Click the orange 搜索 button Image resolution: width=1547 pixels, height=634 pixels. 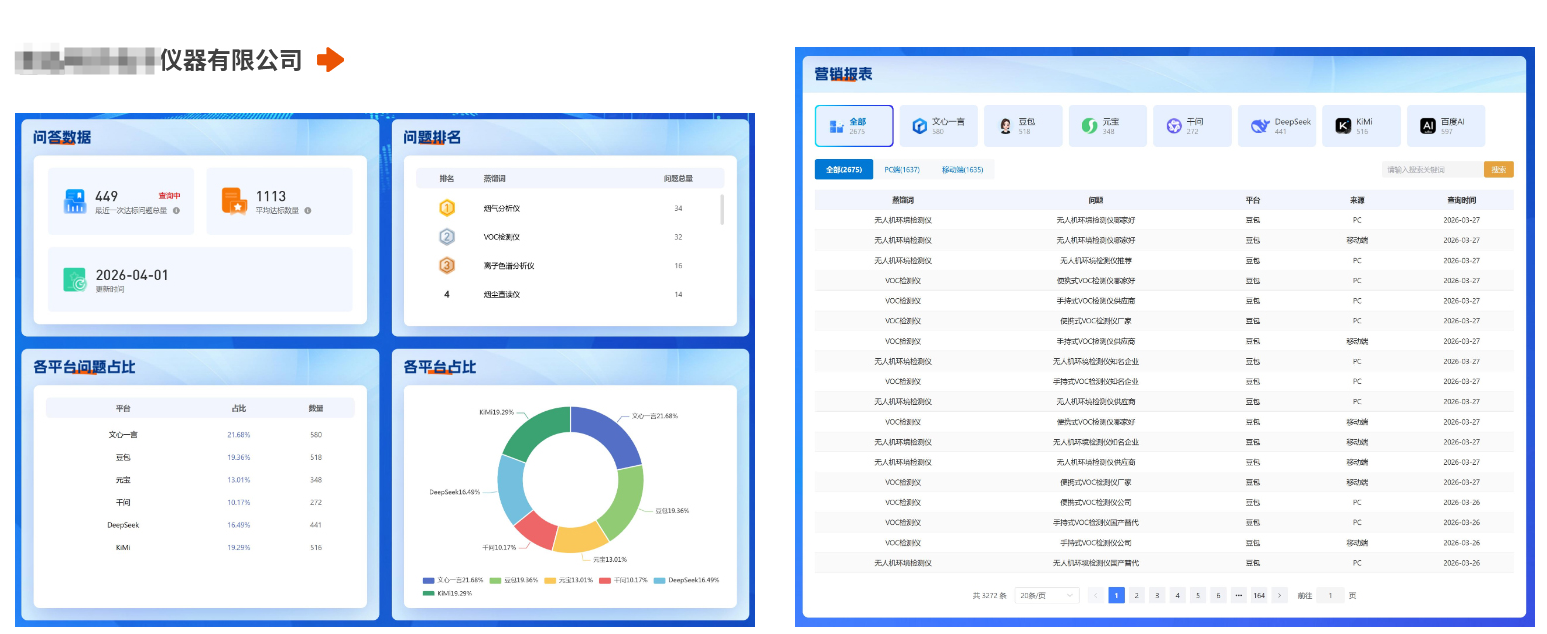tap(1499, 170)
